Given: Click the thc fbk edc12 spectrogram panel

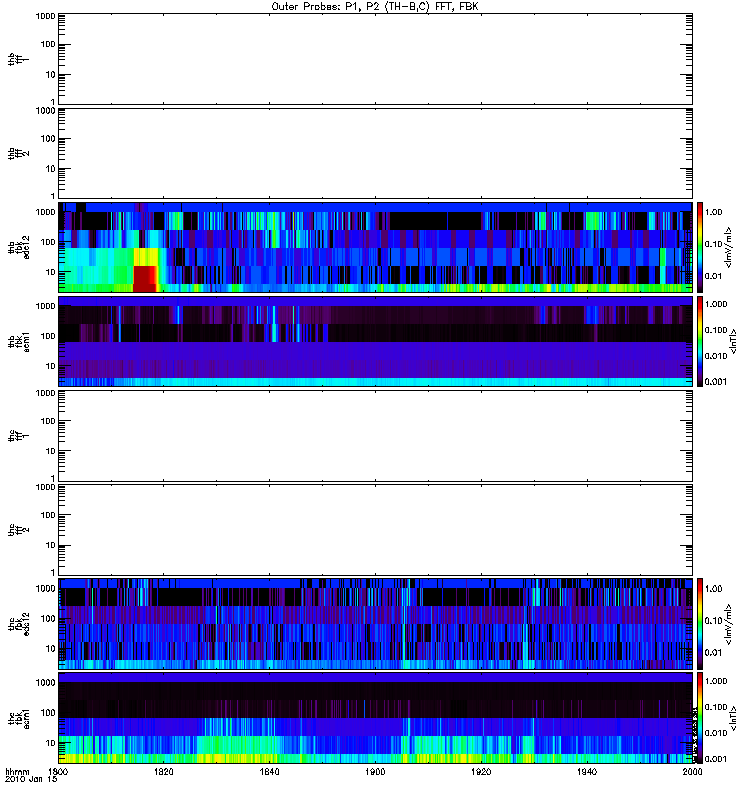Looking at the screenshot, I should pyautogui.click(x=375, y=624).
